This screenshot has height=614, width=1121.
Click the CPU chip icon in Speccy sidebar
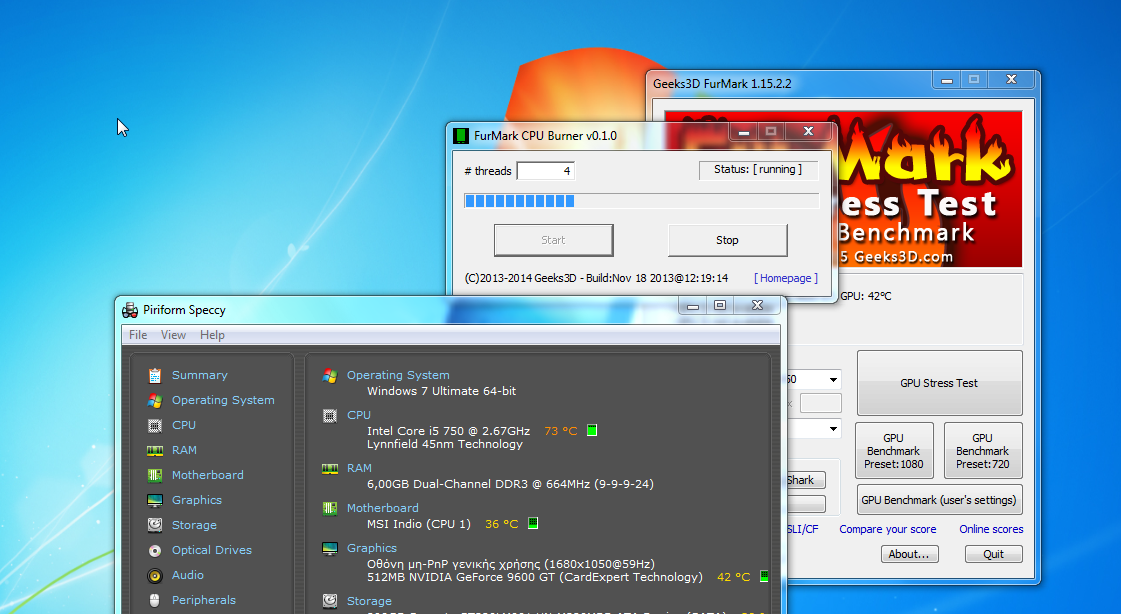click(x=154, y=425)
